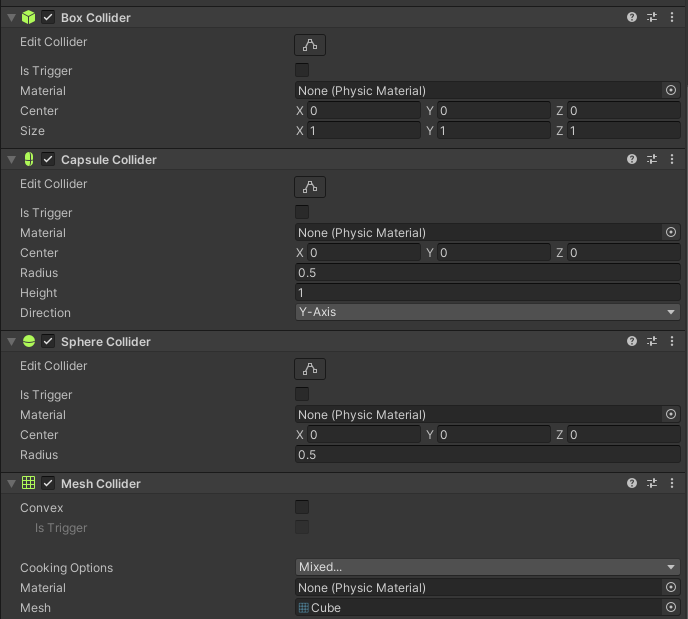Image resolution: width=688 pixels, height=619 pixels.
Task: Click the Capsule Collider icon
Action: [29, 159]
